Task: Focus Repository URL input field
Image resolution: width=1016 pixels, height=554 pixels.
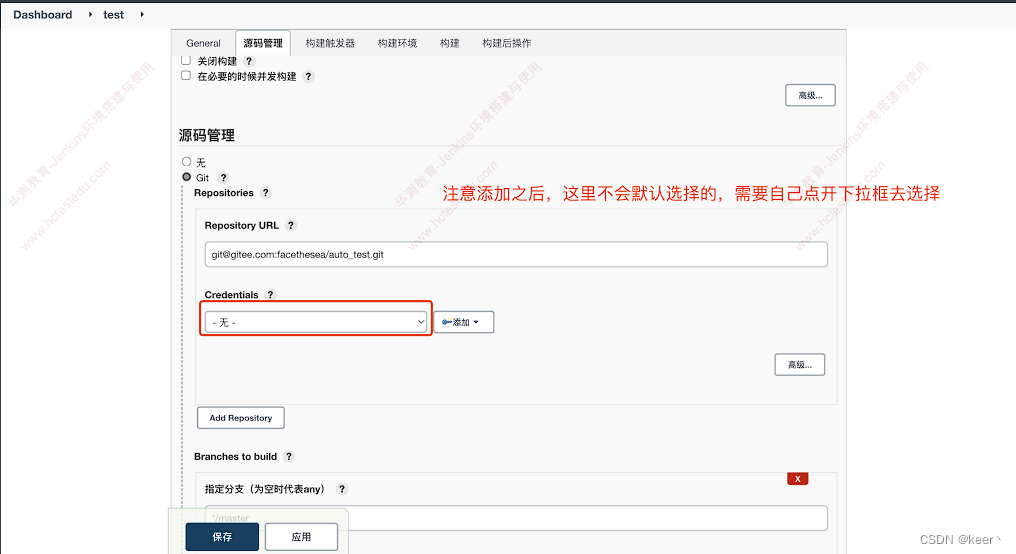Action: pyautogui.click(x=516, y=255)
